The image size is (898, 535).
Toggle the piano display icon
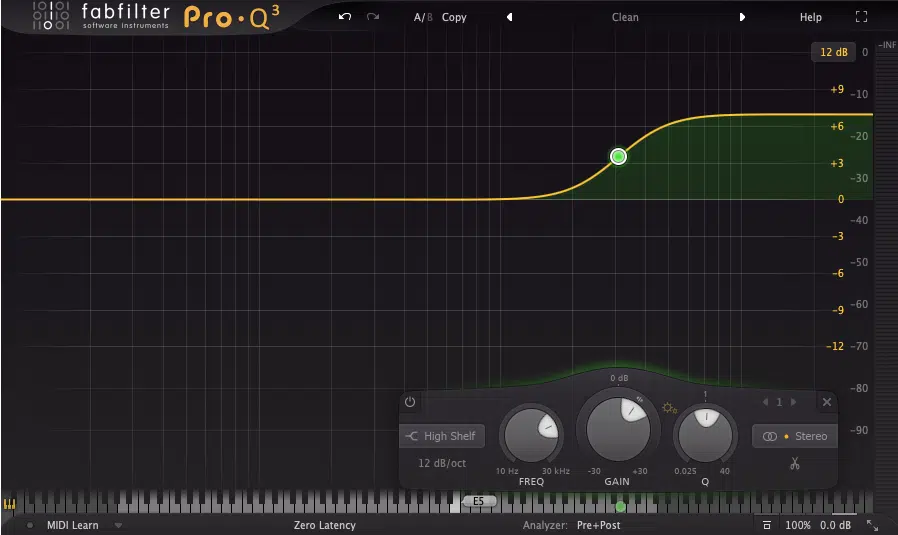pos(10,504)
